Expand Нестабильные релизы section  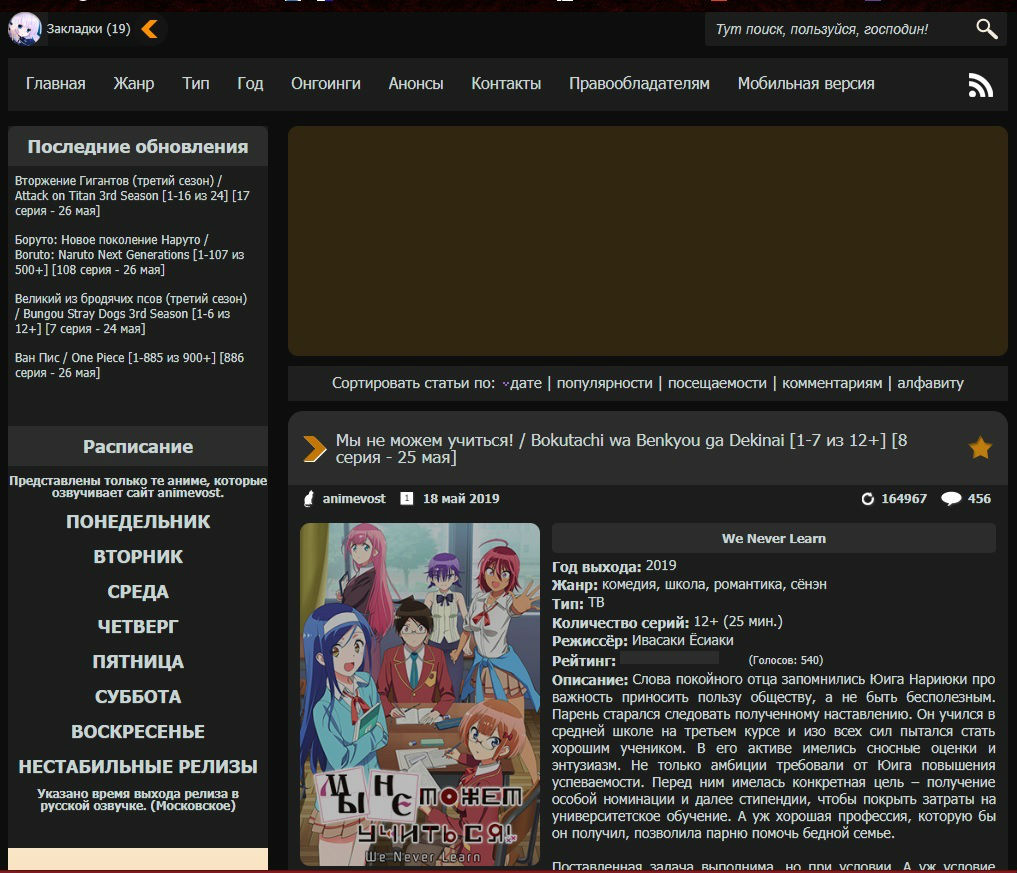[x=138, y=766]
